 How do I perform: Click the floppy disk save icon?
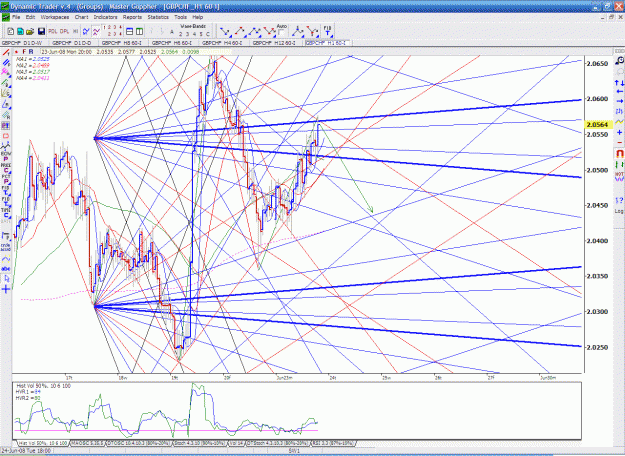click(41, 31)
